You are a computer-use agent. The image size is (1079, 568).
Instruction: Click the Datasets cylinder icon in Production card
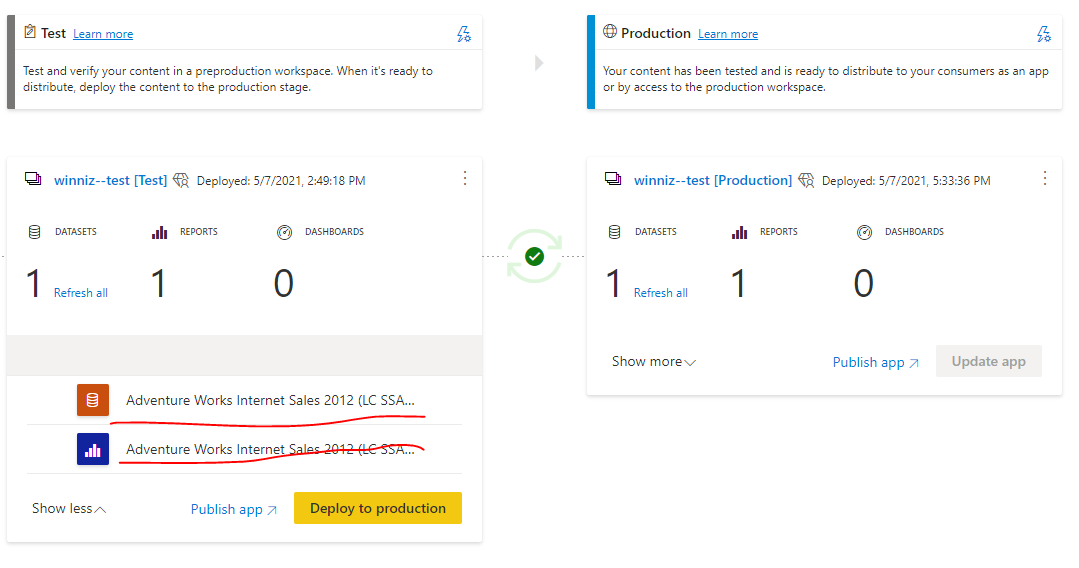(615, 232)
